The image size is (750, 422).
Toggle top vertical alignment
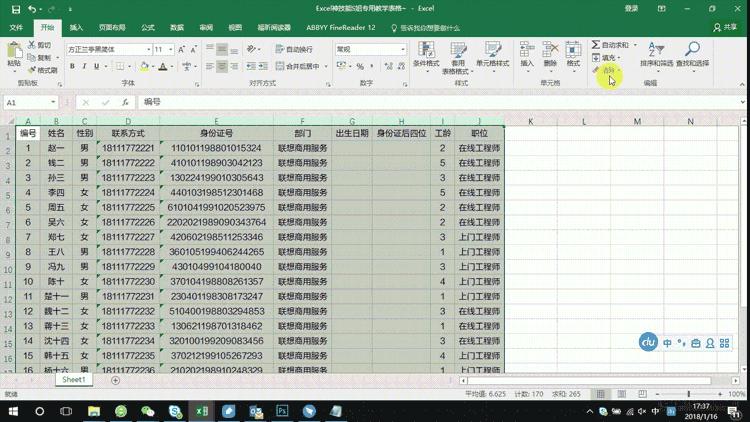210,49
